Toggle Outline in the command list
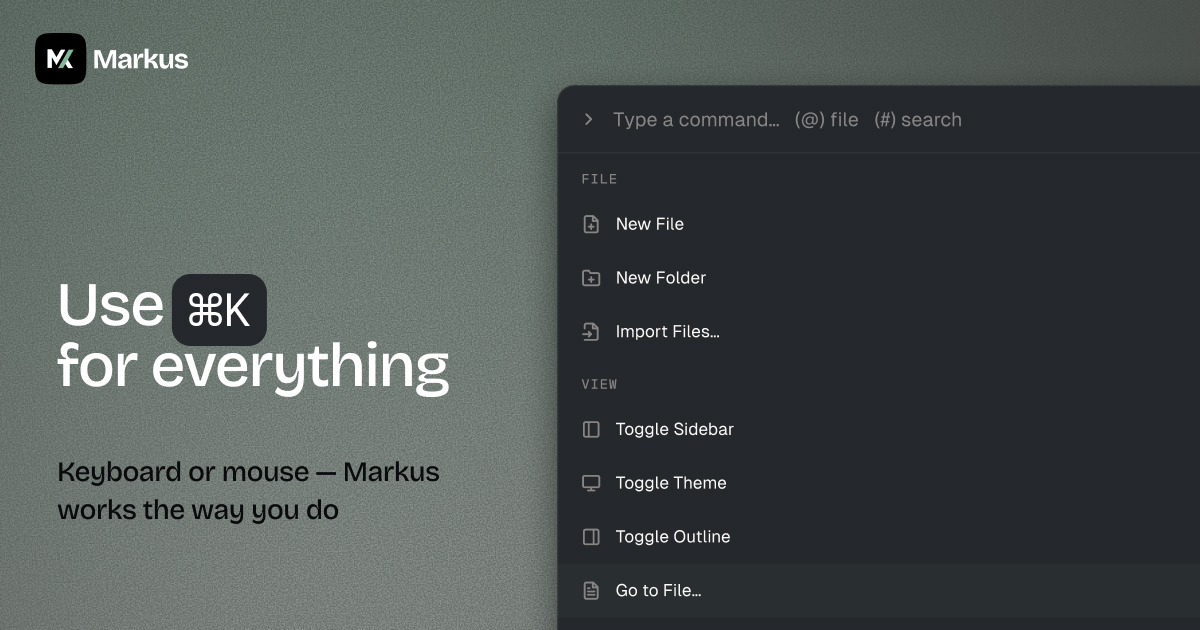Screen dimensions: 1200x630 click(879, 537)
